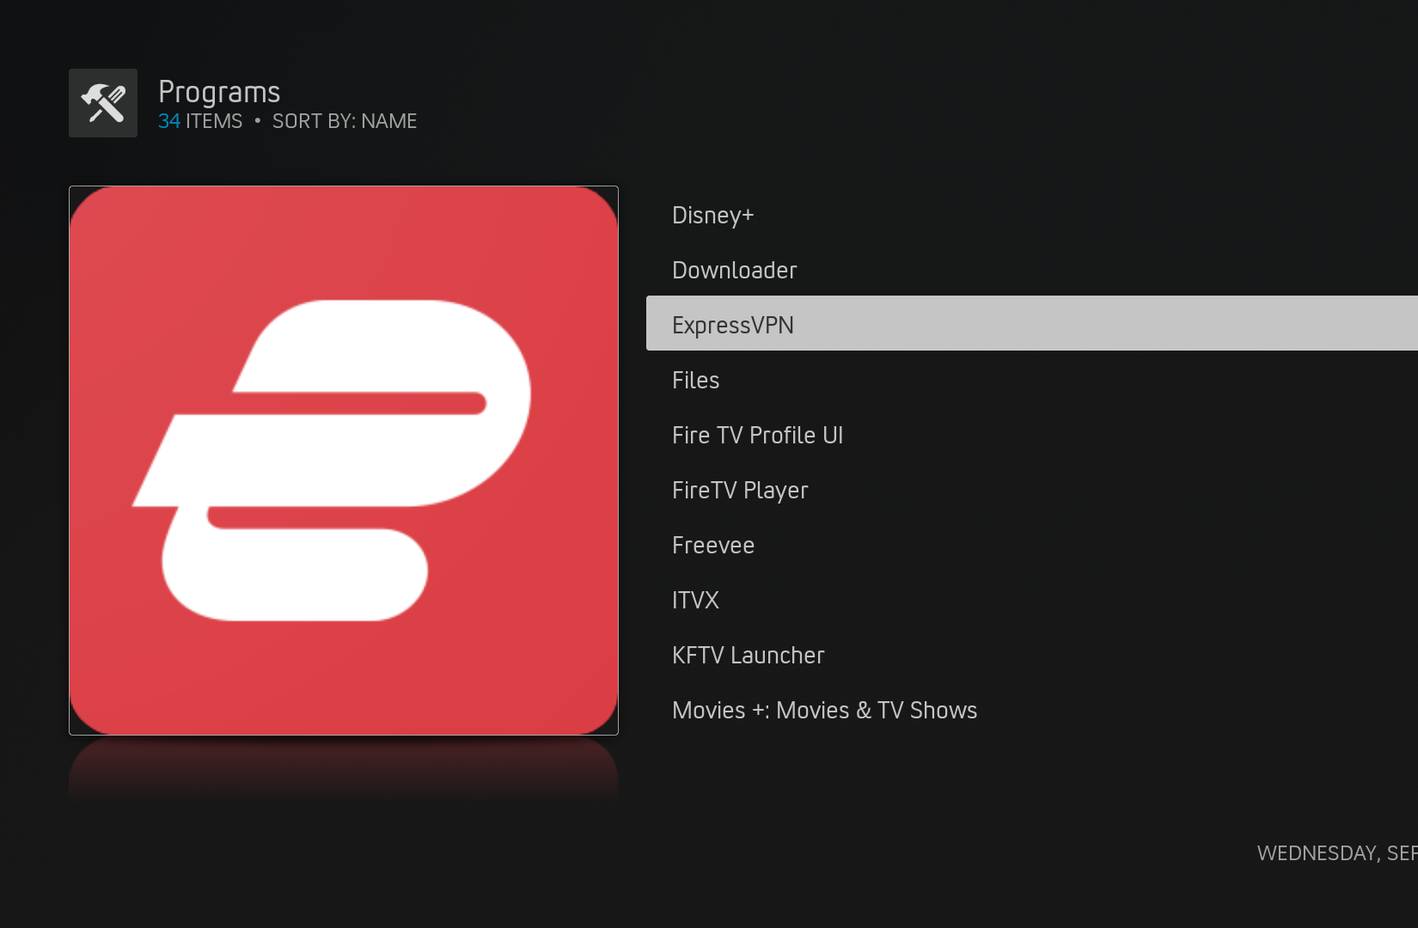Viewport: 1418px width, 928px height.
Task: Open the ExpressVPN app icon thumbnail
Action: point(344,459)
